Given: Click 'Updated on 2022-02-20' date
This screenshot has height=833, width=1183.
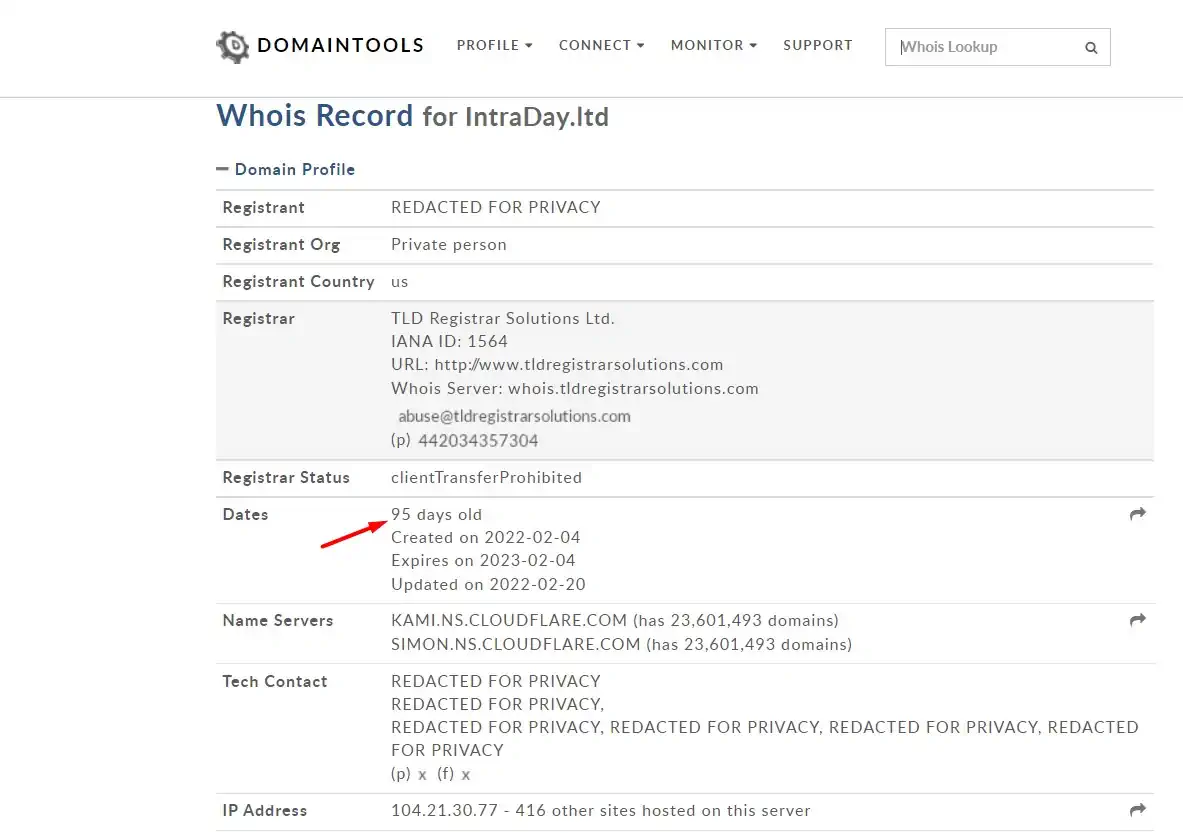Looking at the screenshot, I should click(488, 584).
